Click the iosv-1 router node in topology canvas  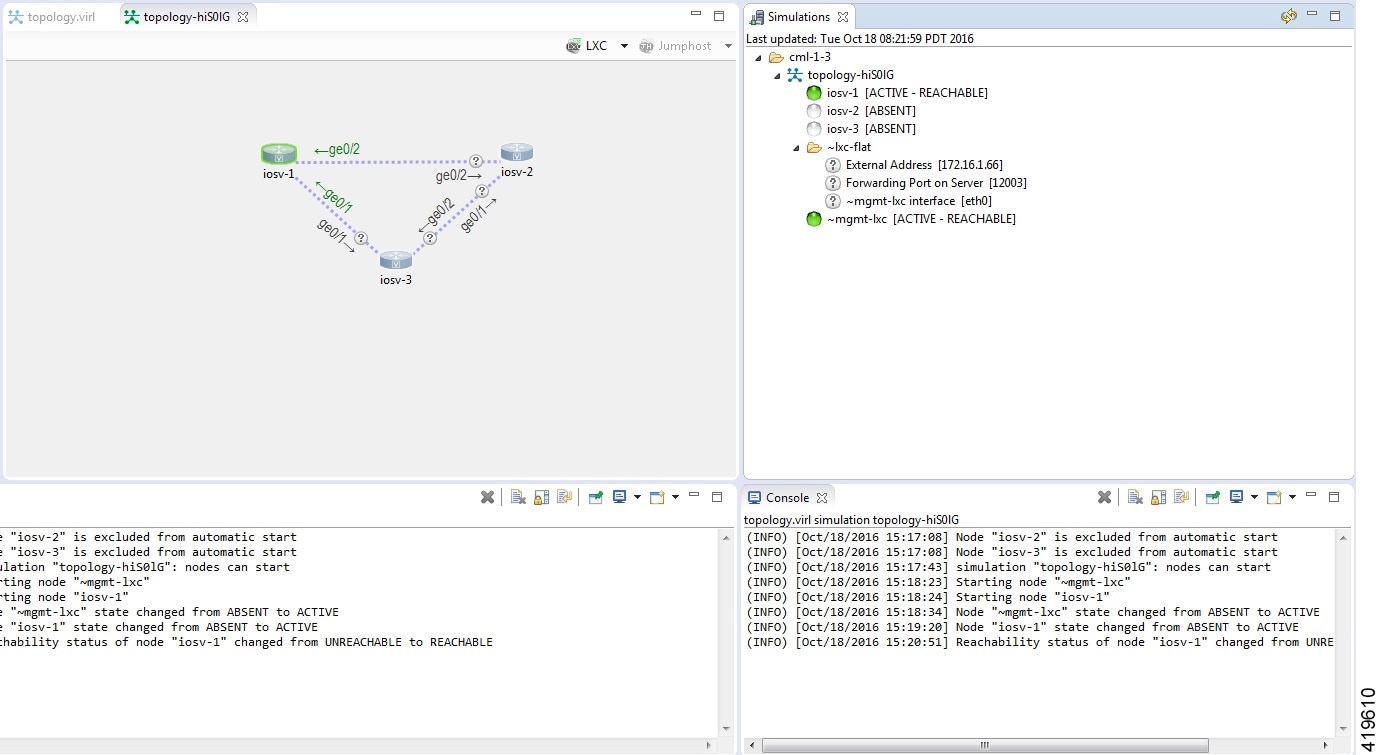[x=279, y=154]
